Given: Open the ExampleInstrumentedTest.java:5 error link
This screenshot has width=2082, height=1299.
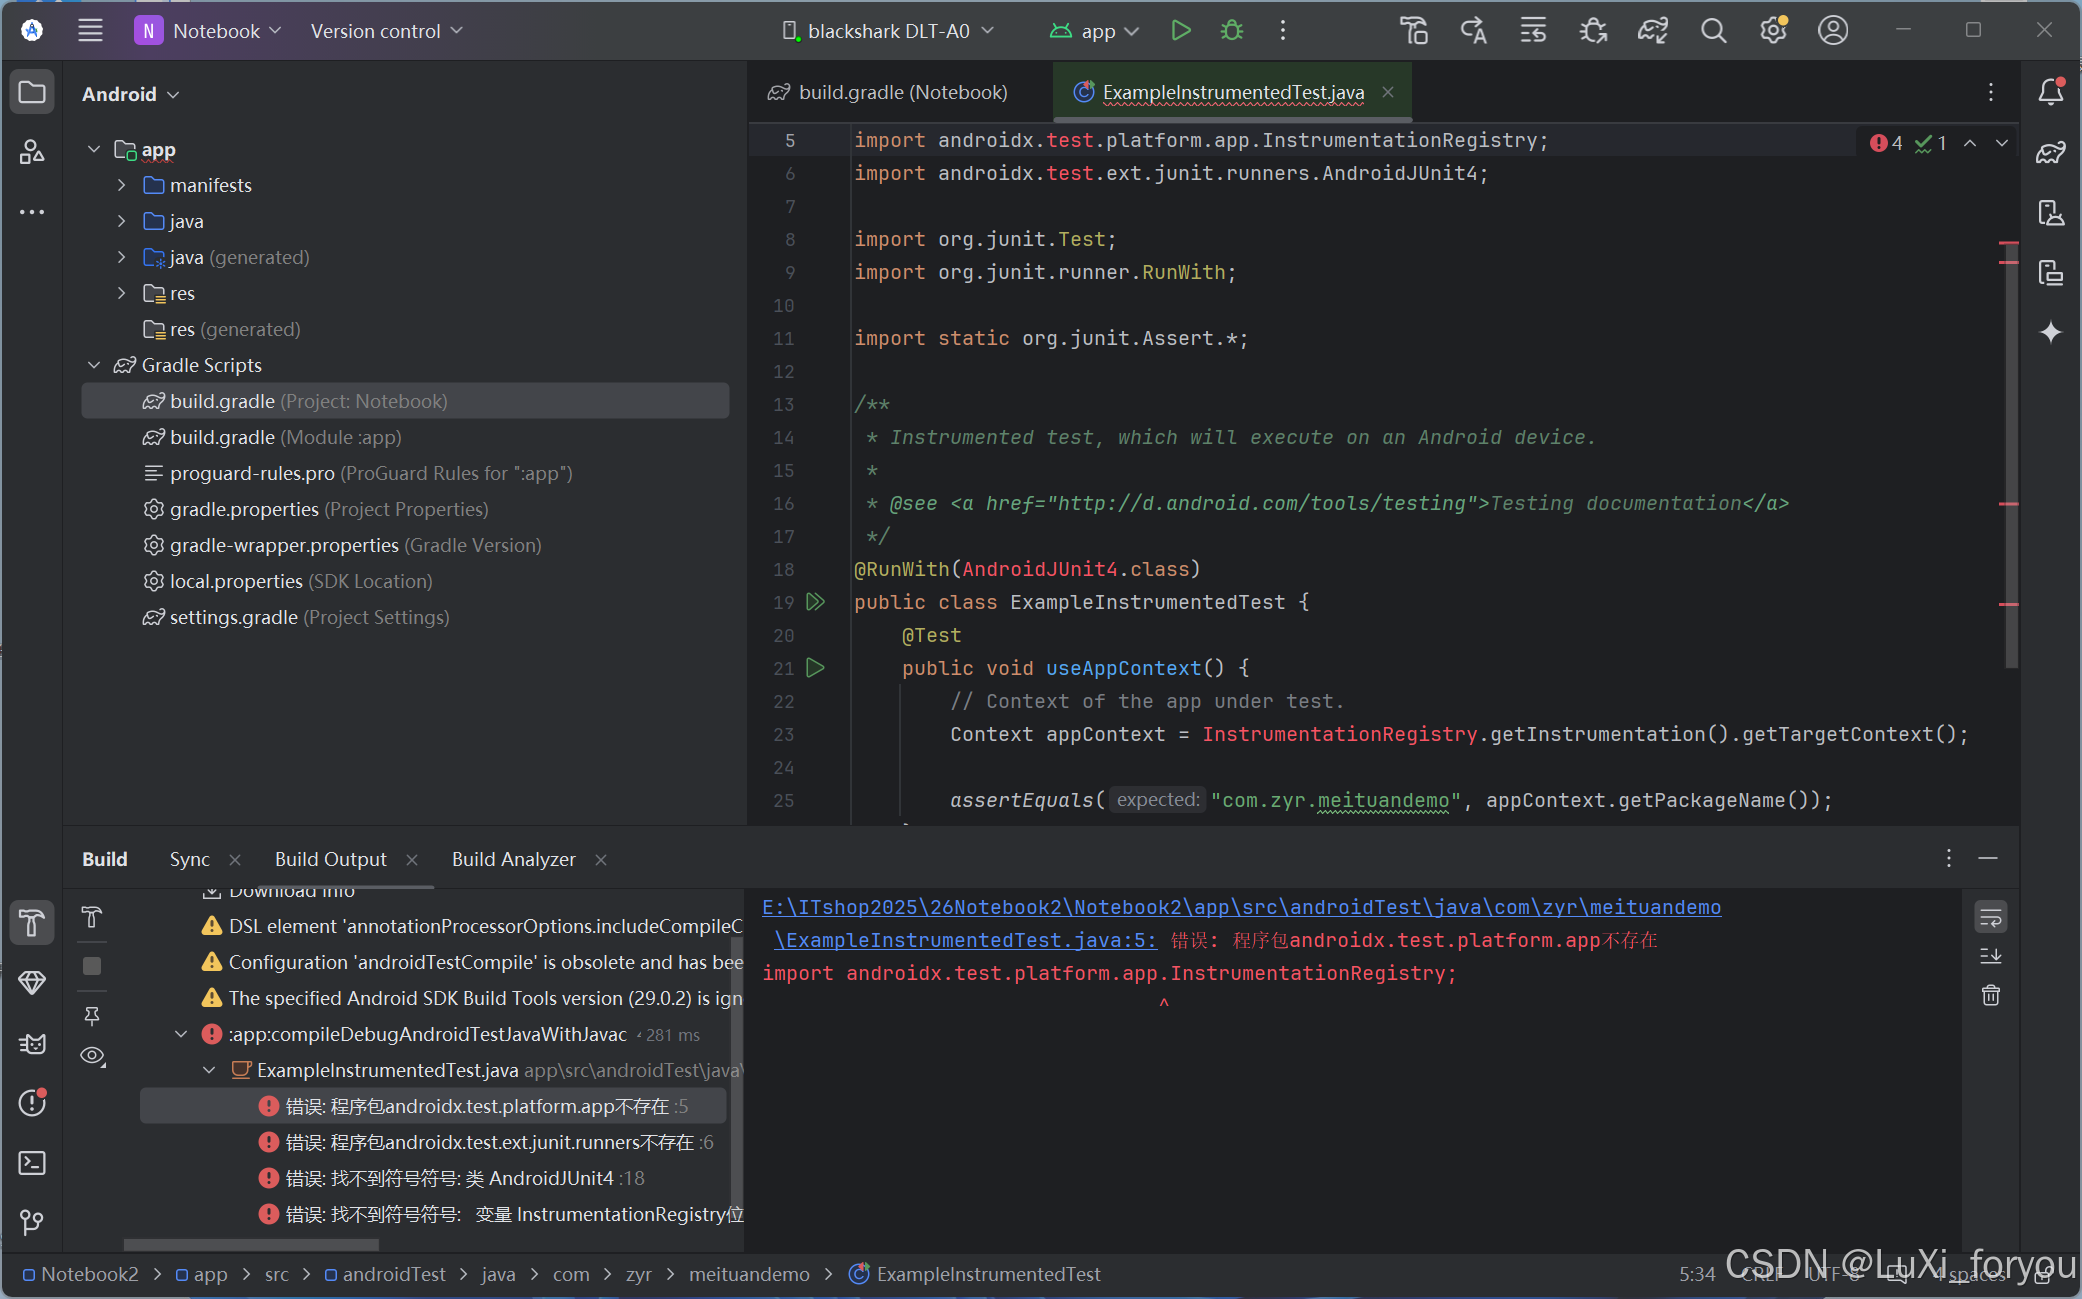Looking at the screenshot, I should click(965, 940).
